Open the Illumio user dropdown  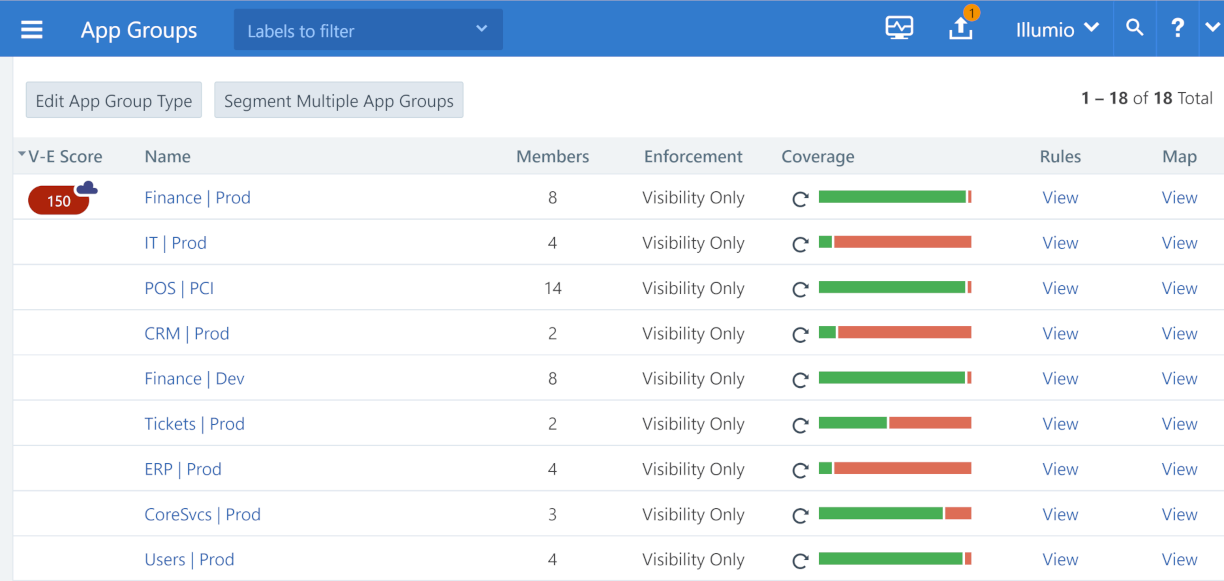(1057, 29)
